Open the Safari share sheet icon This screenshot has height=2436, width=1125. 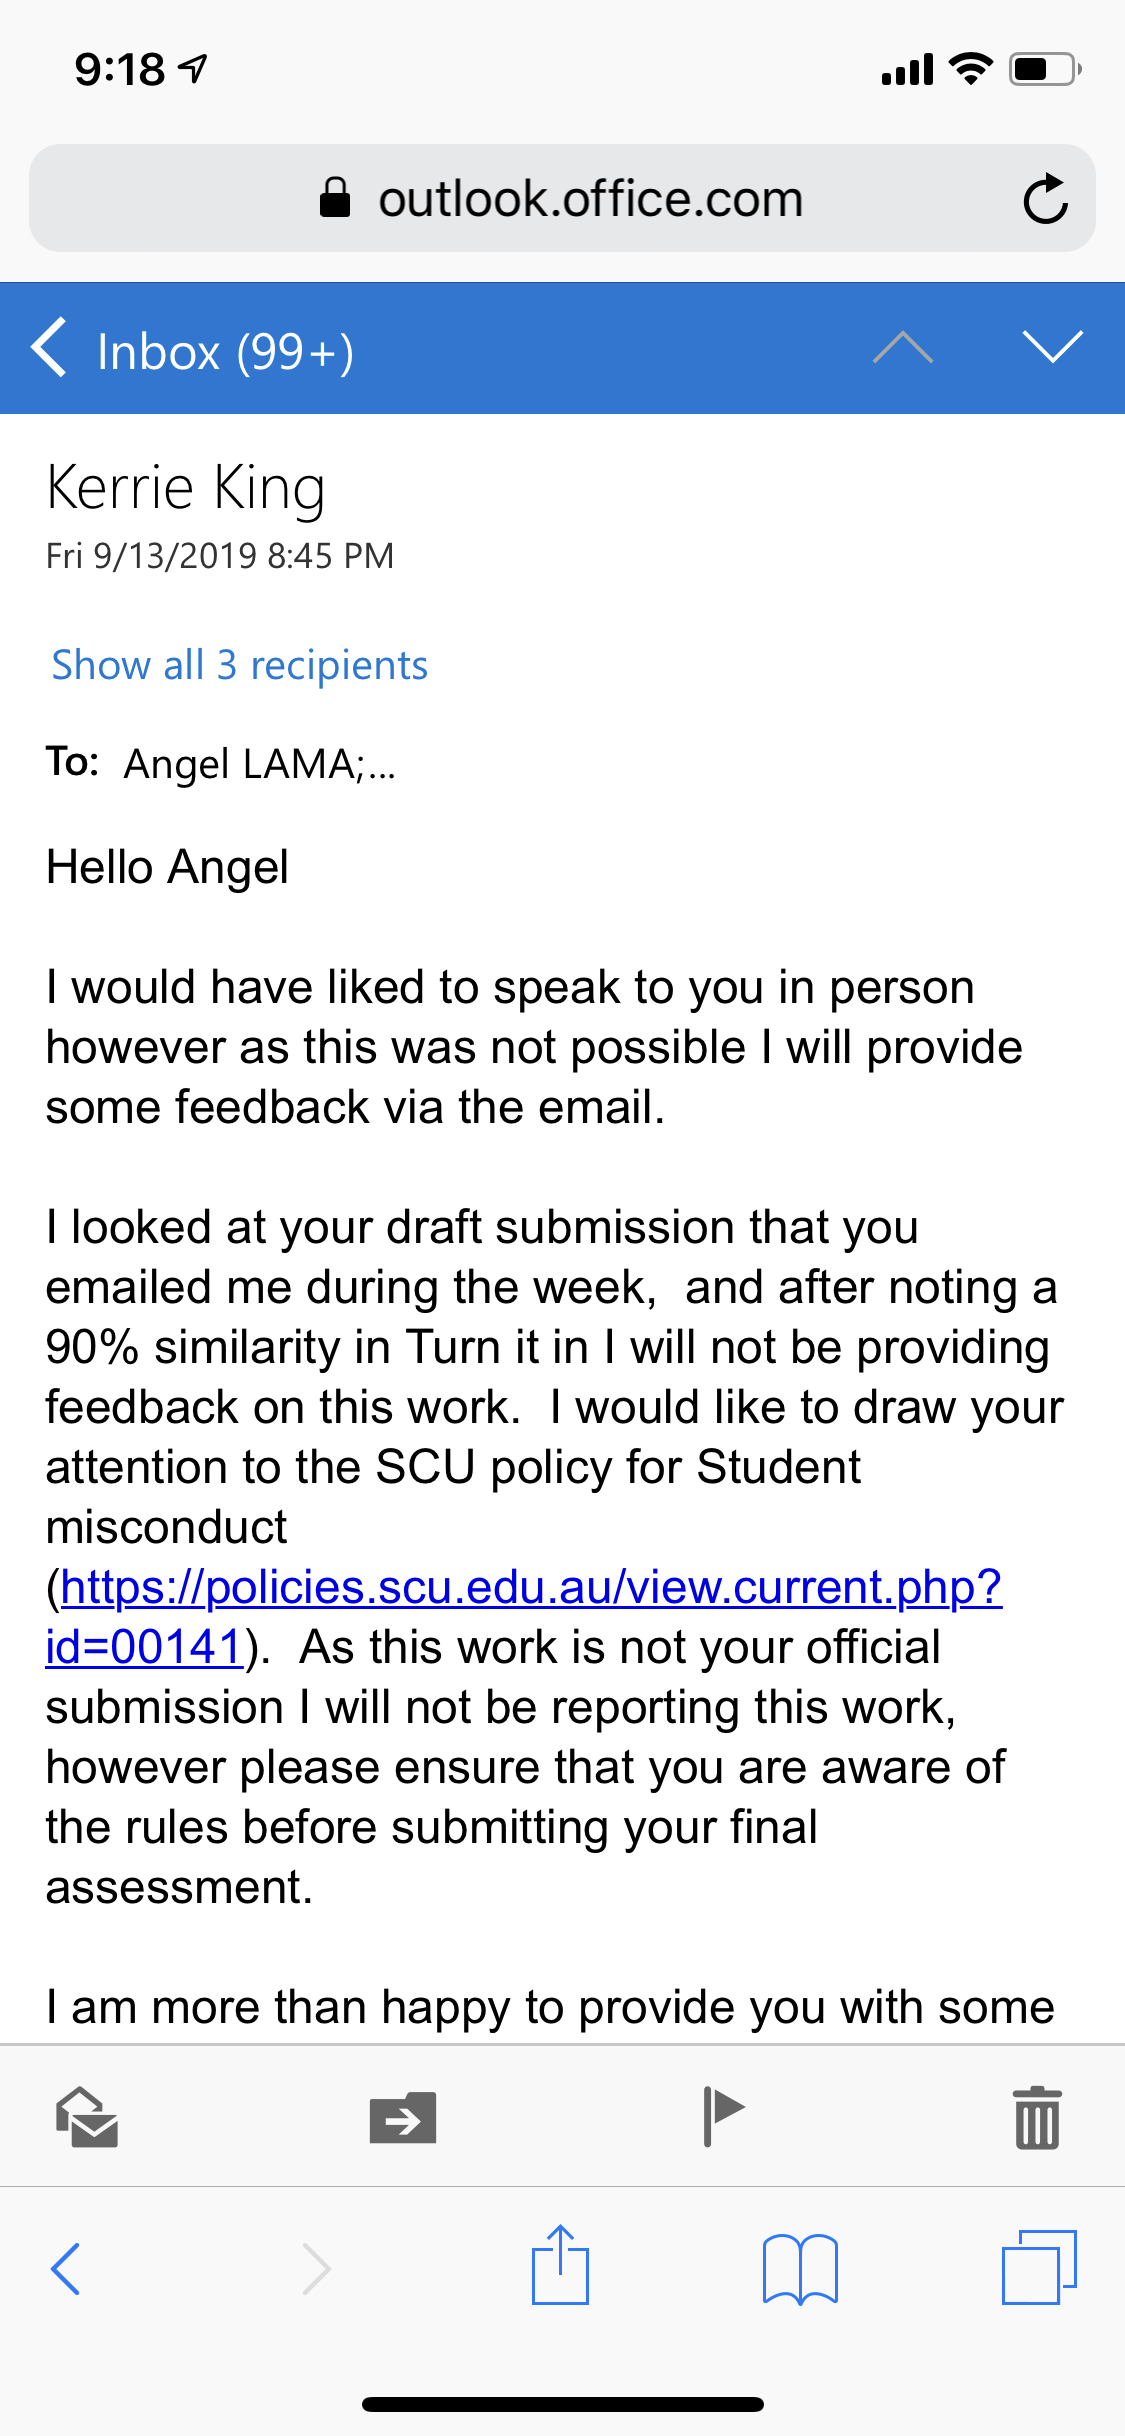click(560, 2264)
